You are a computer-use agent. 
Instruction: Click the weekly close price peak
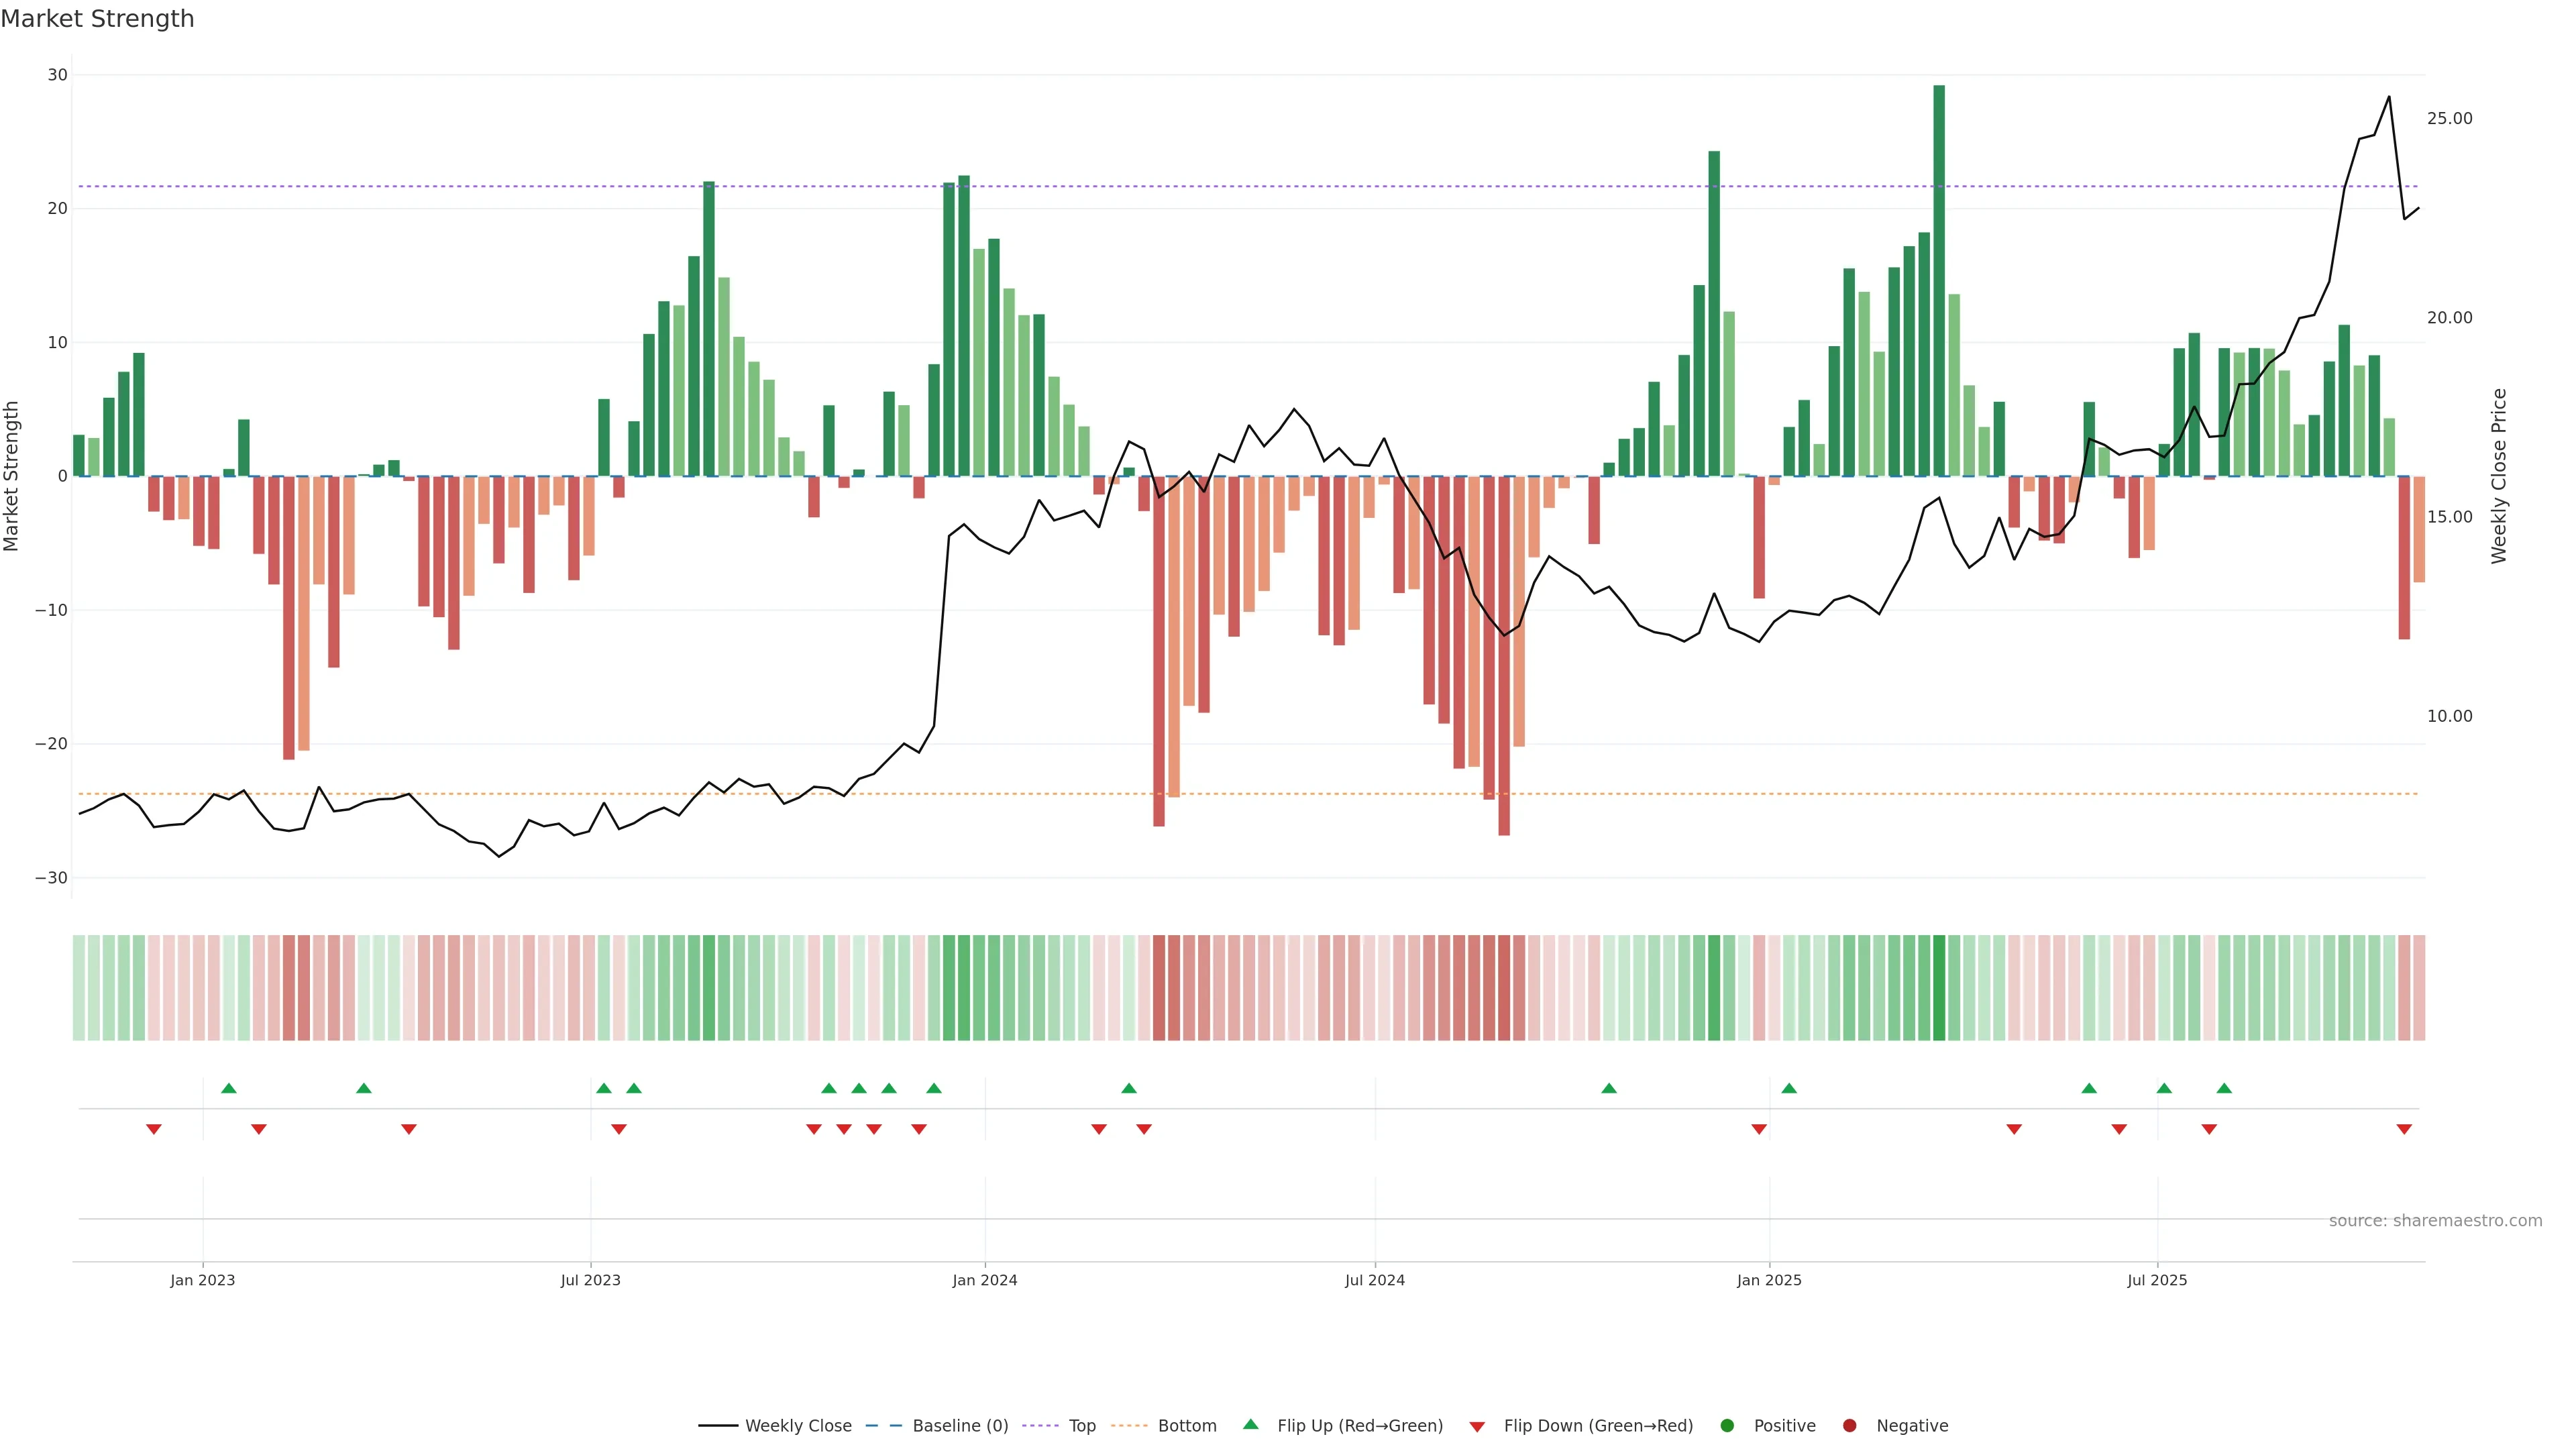[2389, 97]
